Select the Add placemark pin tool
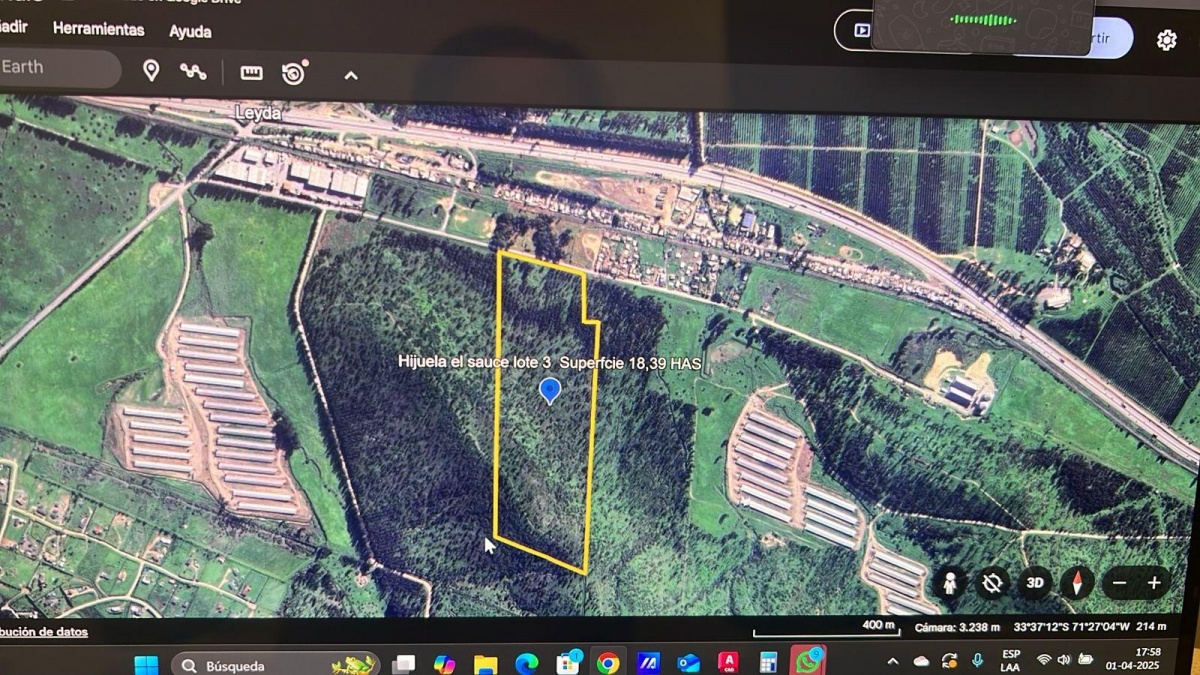Screen dimensions: 1200x675 151,71
